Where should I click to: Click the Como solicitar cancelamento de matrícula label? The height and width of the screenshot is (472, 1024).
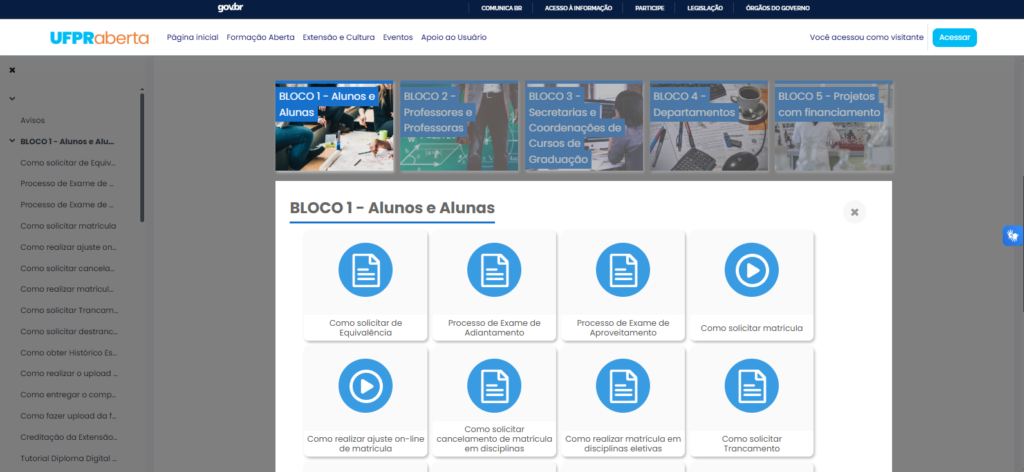click(x=494, y=439)
